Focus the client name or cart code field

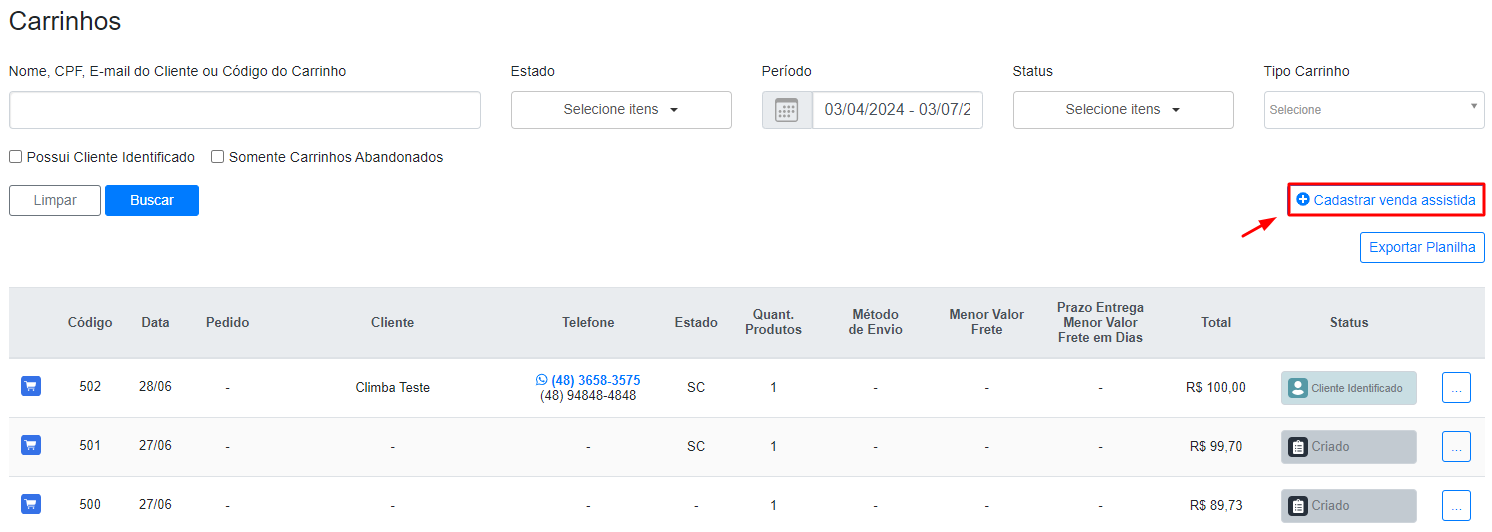pos(245,110)
